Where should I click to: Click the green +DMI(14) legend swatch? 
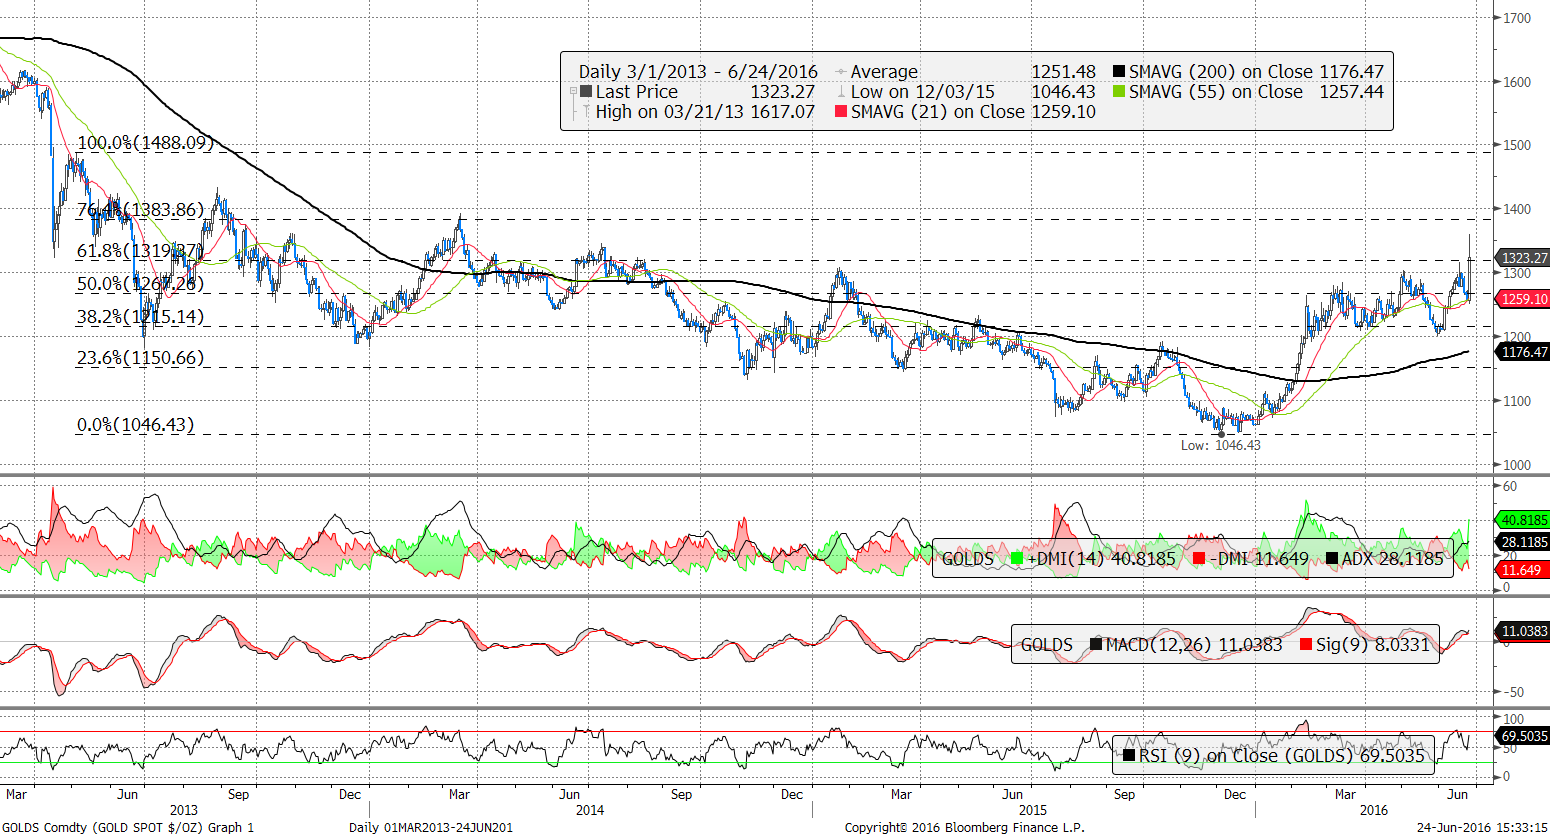(x=1018, y=559)
